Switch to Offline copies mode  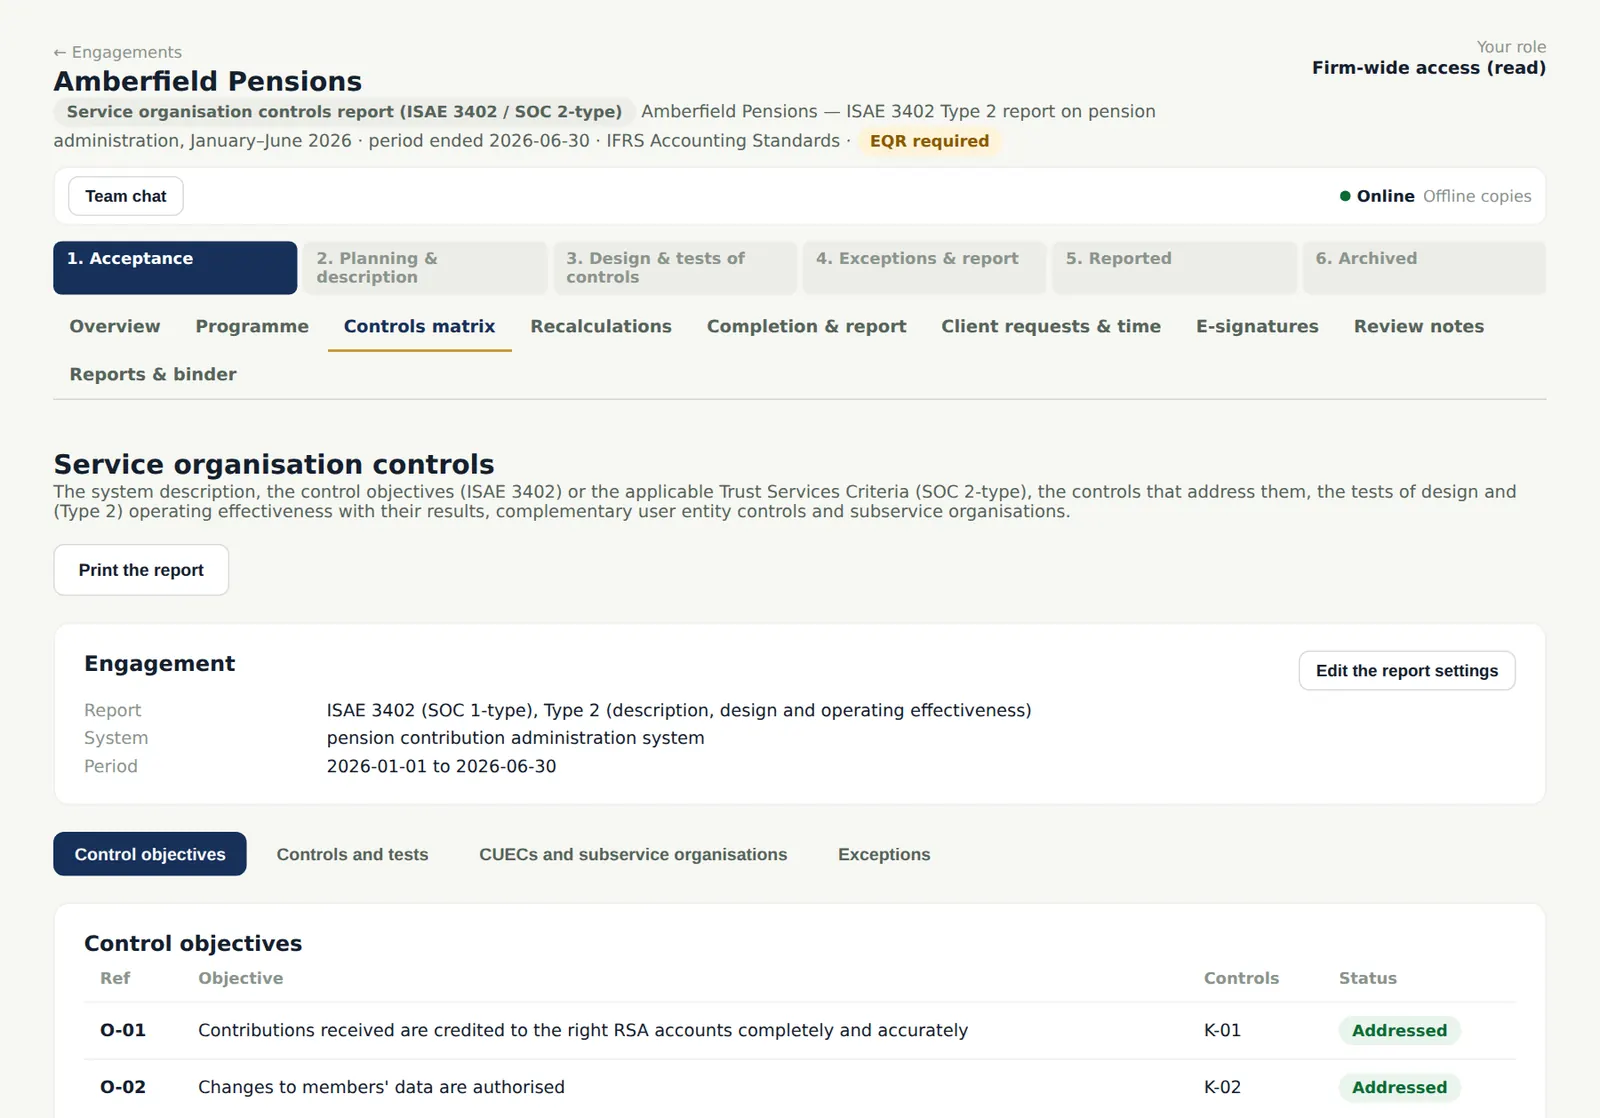(1477, 196)
